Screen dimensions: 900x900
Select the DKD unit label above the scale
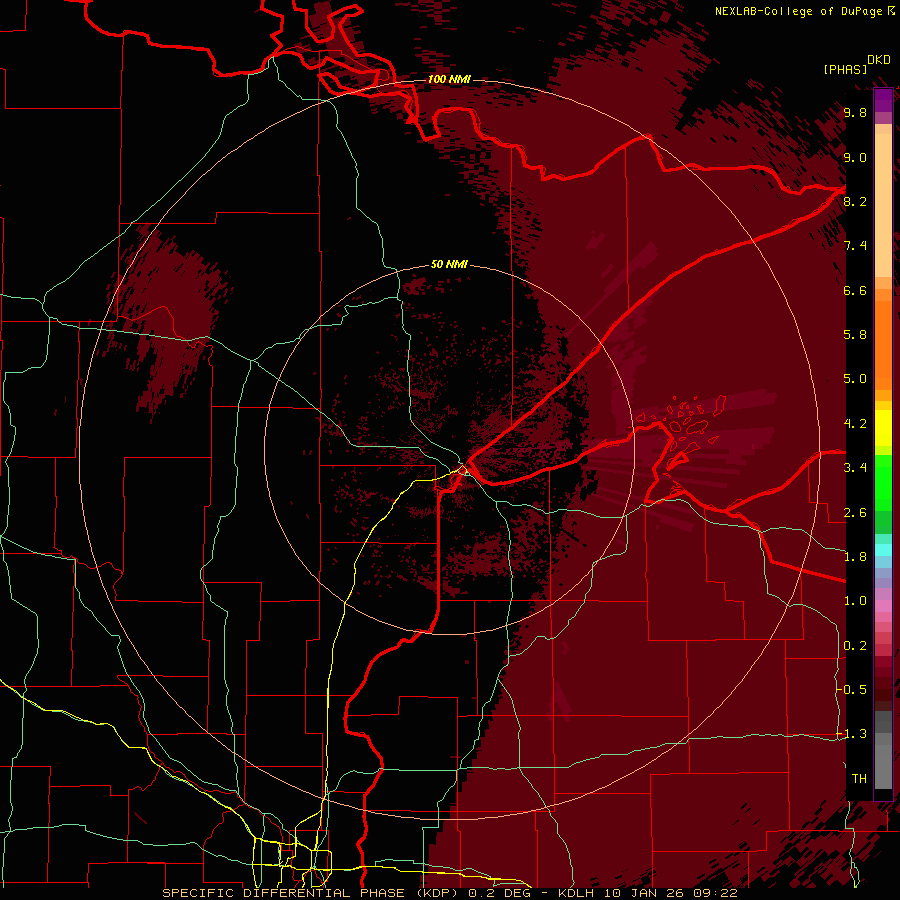coord(879,60)
